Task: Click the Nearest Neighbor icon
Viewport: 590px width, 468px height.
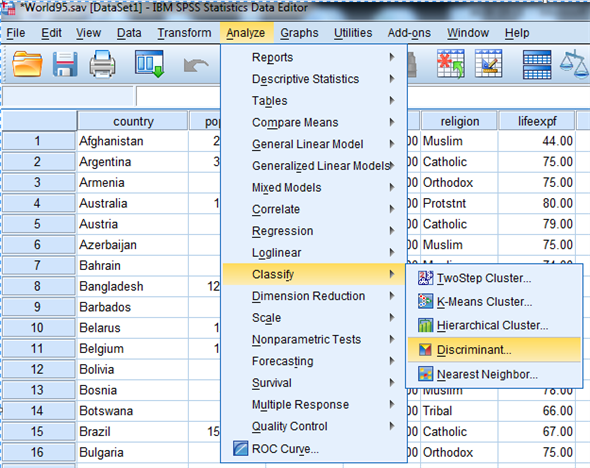Action: click(426, 374)
